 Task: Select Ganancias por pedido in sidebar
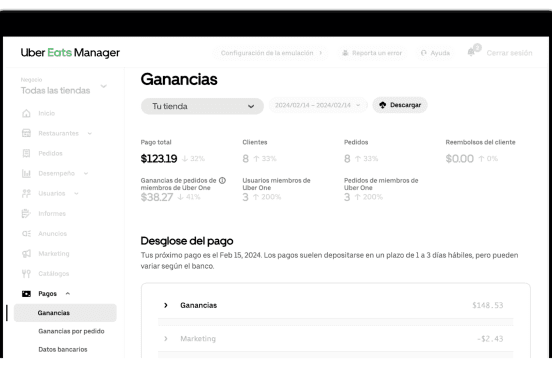[71, 331]
